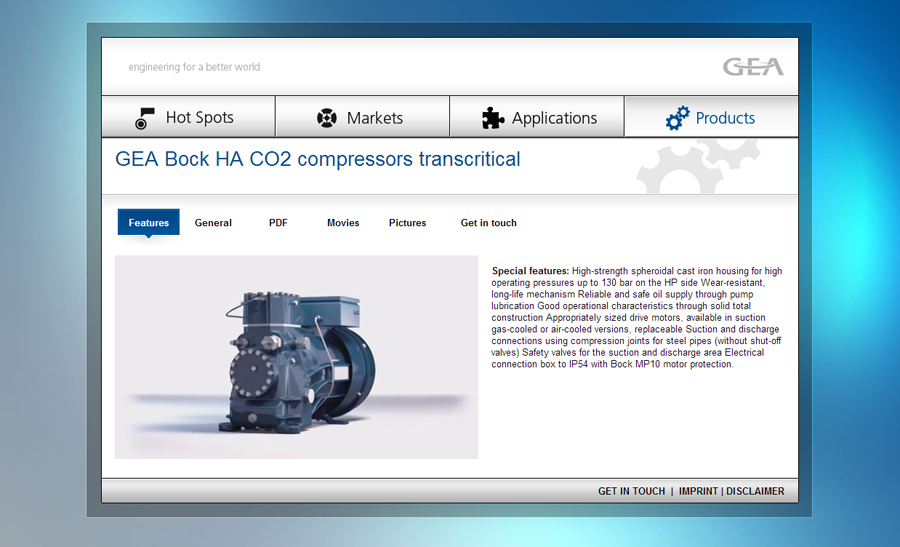
Task: Open the IMPRINT footer link
Action: pyautogui.click(x=698, y=491)
